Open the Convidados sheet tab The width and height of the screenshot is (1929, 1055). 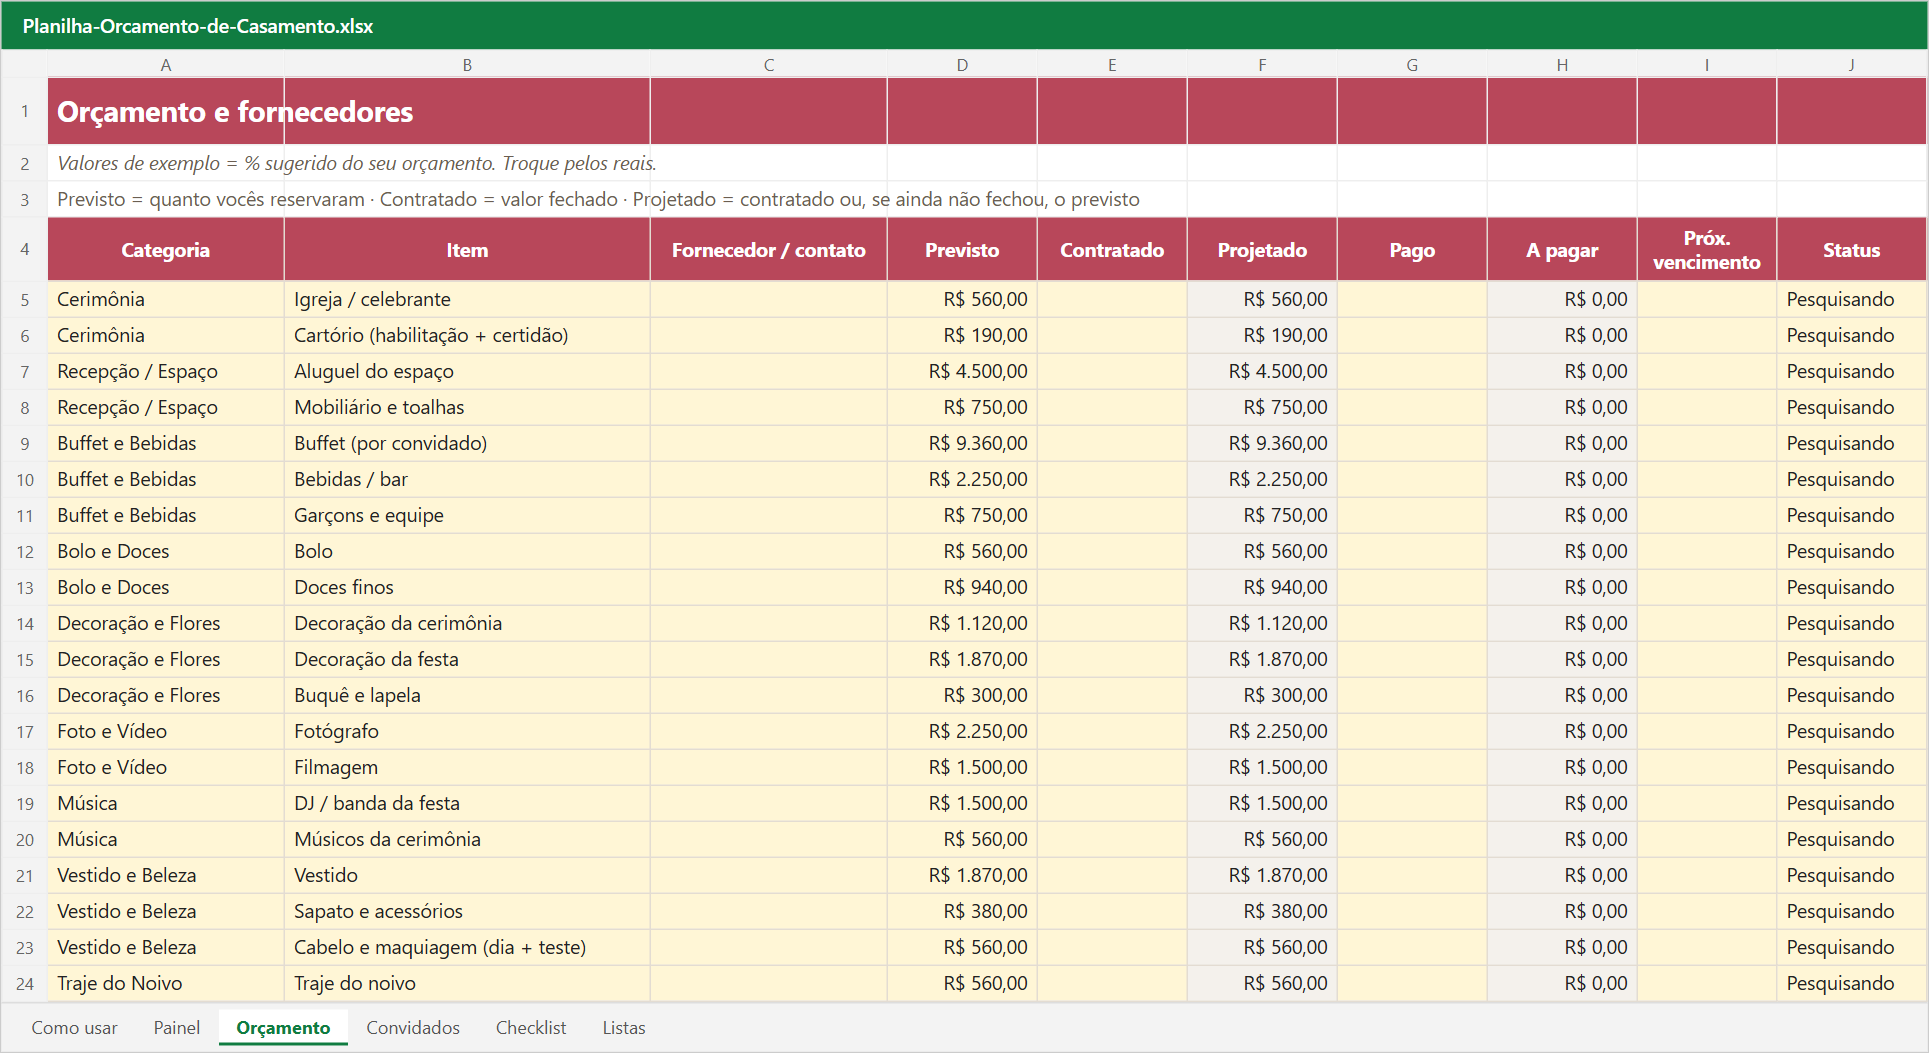pyautogui.click(x=413, y=1028)
